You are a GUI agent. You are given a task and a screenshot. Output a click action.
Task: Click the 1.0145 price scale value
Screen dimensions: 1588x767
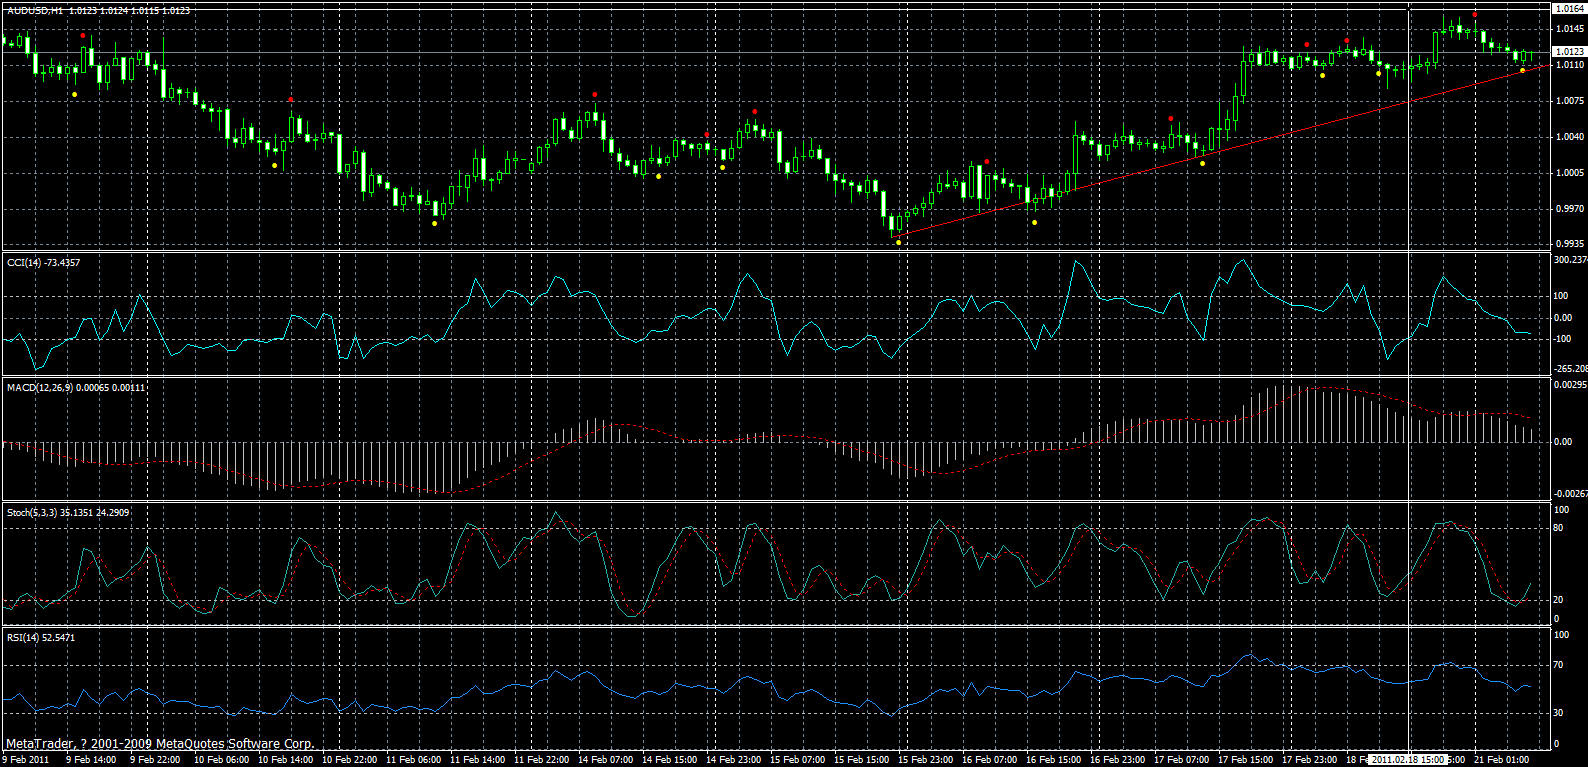point(1568,29)
